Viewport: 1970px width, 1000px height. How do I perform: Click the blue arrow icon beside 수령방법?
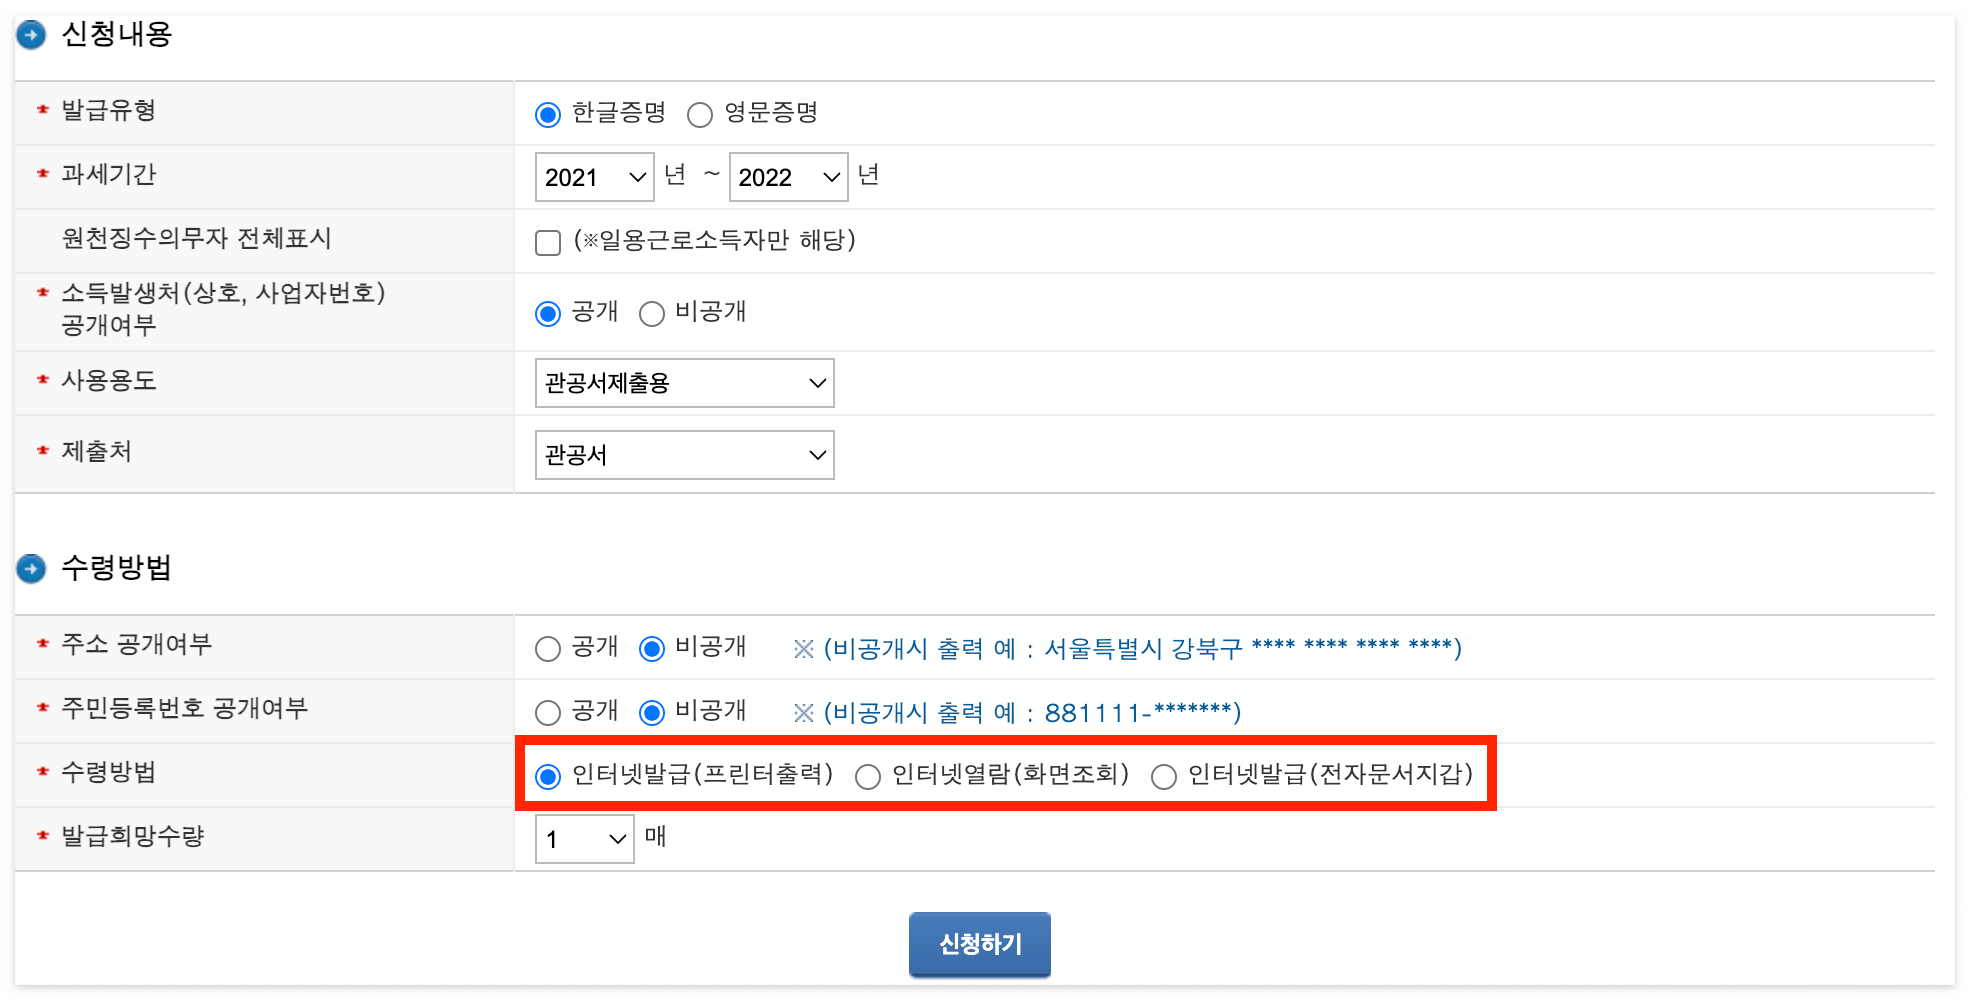tap(31, 568)
